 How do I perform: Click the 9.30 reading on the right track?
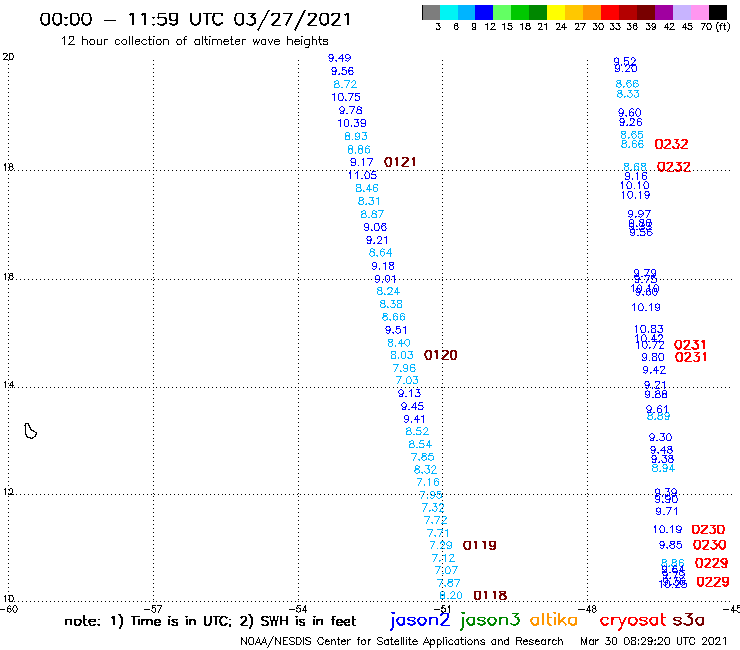tap(660, 437)
